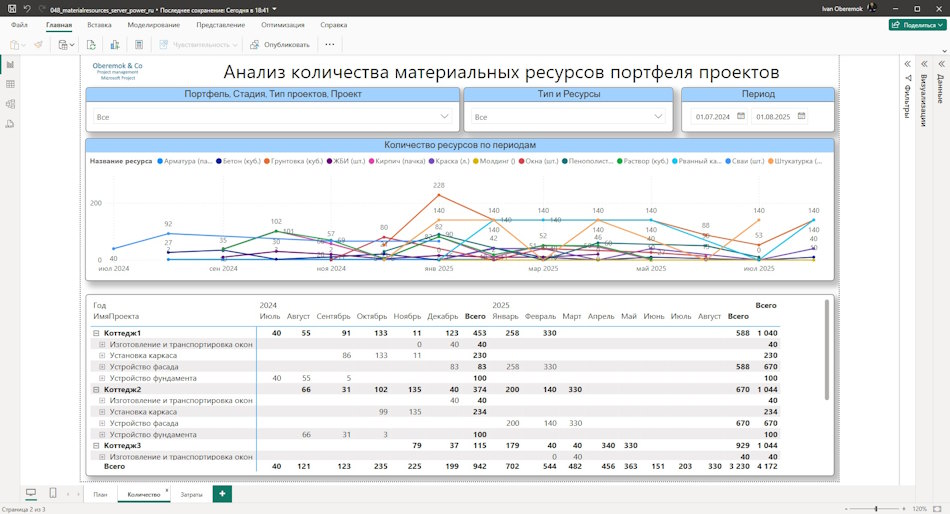Screen dimensions: 950x514
Task: Click the Ivan Oberemok account avatar
Action: [872, 8]
